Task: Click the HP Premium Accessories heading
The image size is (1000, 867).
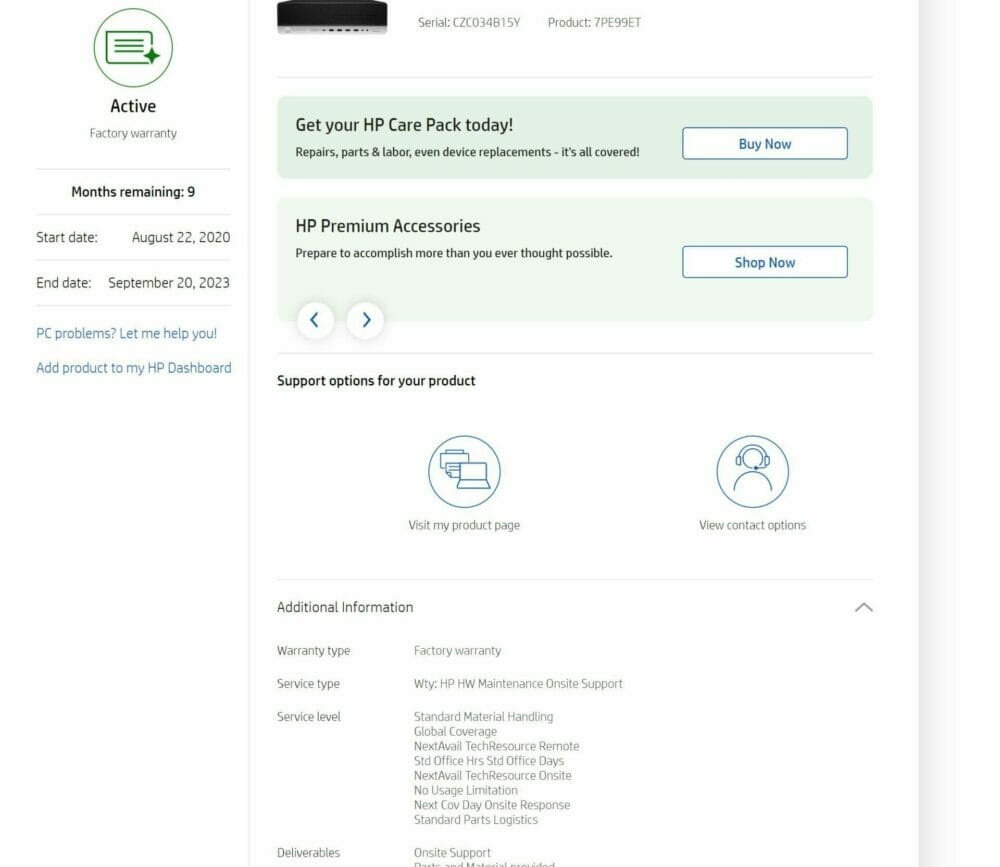Action: pyautogui.click(x=388, y=226)
